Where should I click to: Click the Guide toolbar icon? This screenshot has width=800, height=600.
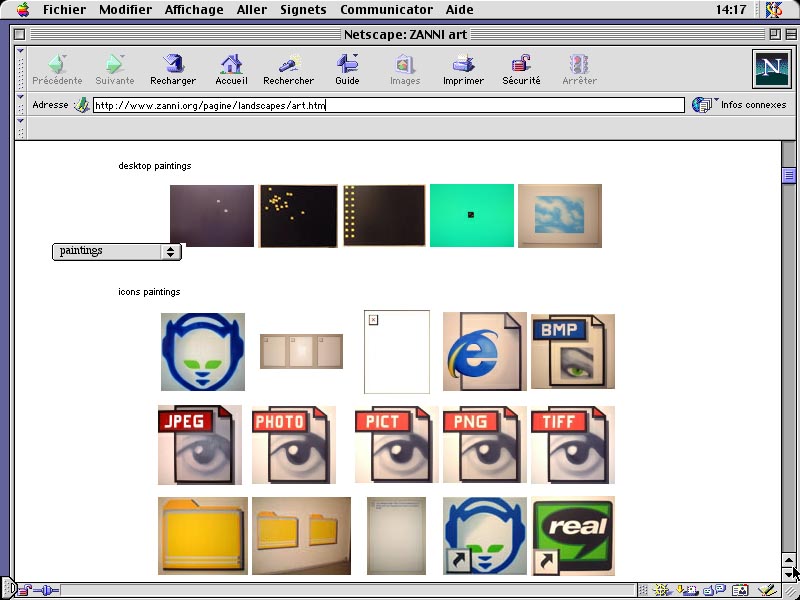[347, 68]
